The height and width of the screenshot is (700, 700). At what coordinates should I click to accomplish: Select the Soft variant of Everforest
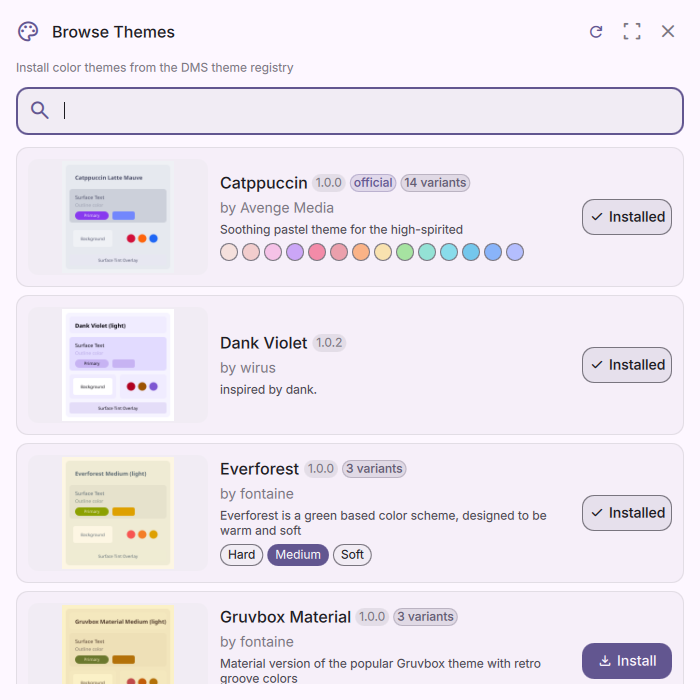pos(352,555)
